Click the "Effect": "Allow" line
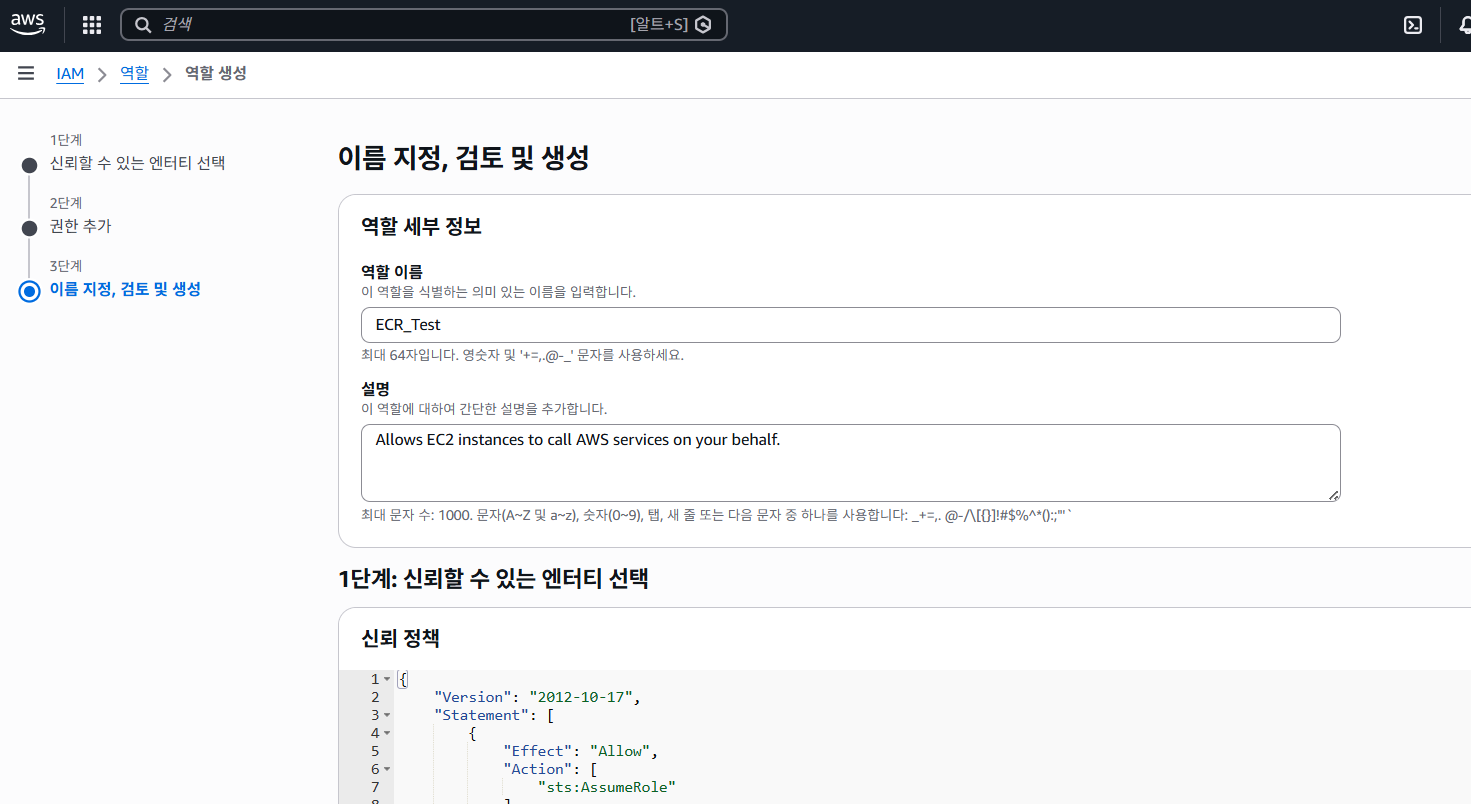 [580, 751]
